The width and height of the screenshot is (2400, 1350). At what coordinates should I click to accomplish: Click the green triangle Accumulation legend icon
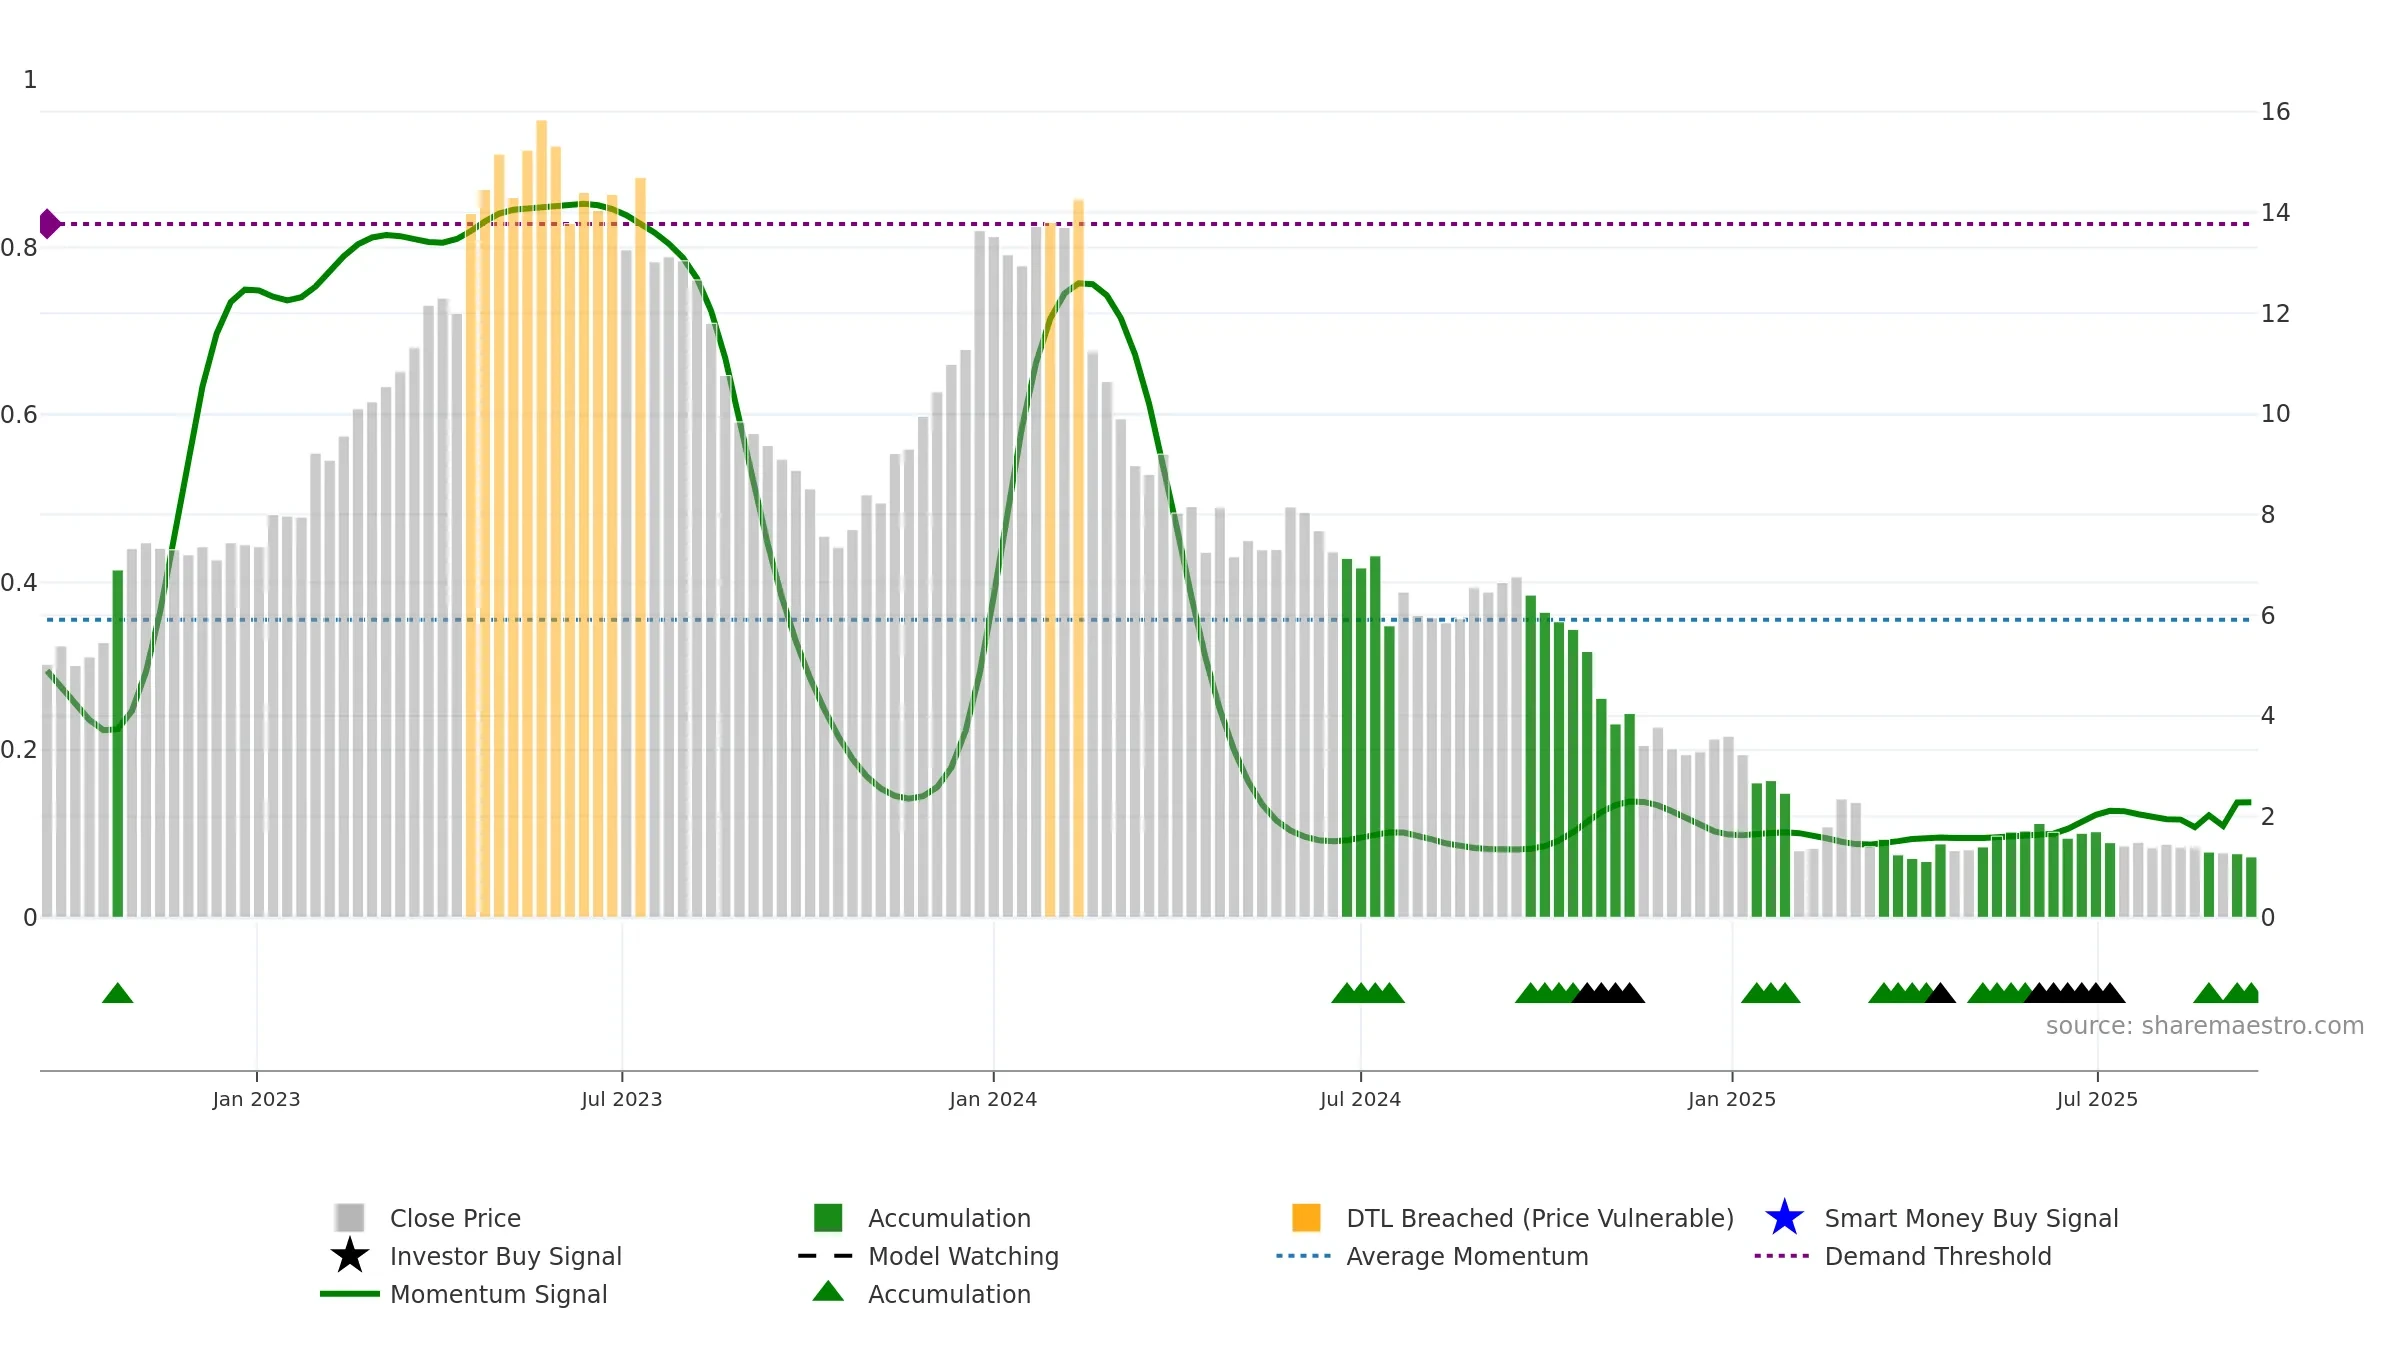(828, 1291)
